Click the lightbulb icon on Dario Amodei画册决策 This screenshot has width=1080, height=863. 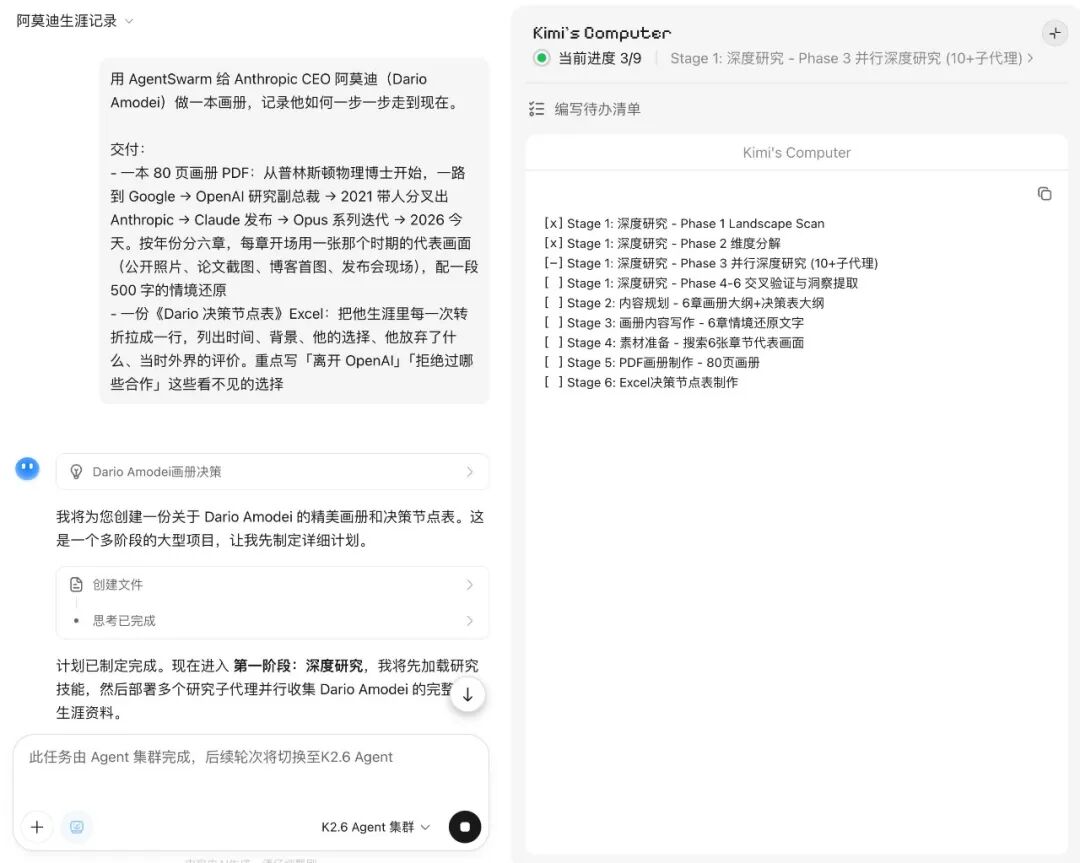[x=76, y=472]
